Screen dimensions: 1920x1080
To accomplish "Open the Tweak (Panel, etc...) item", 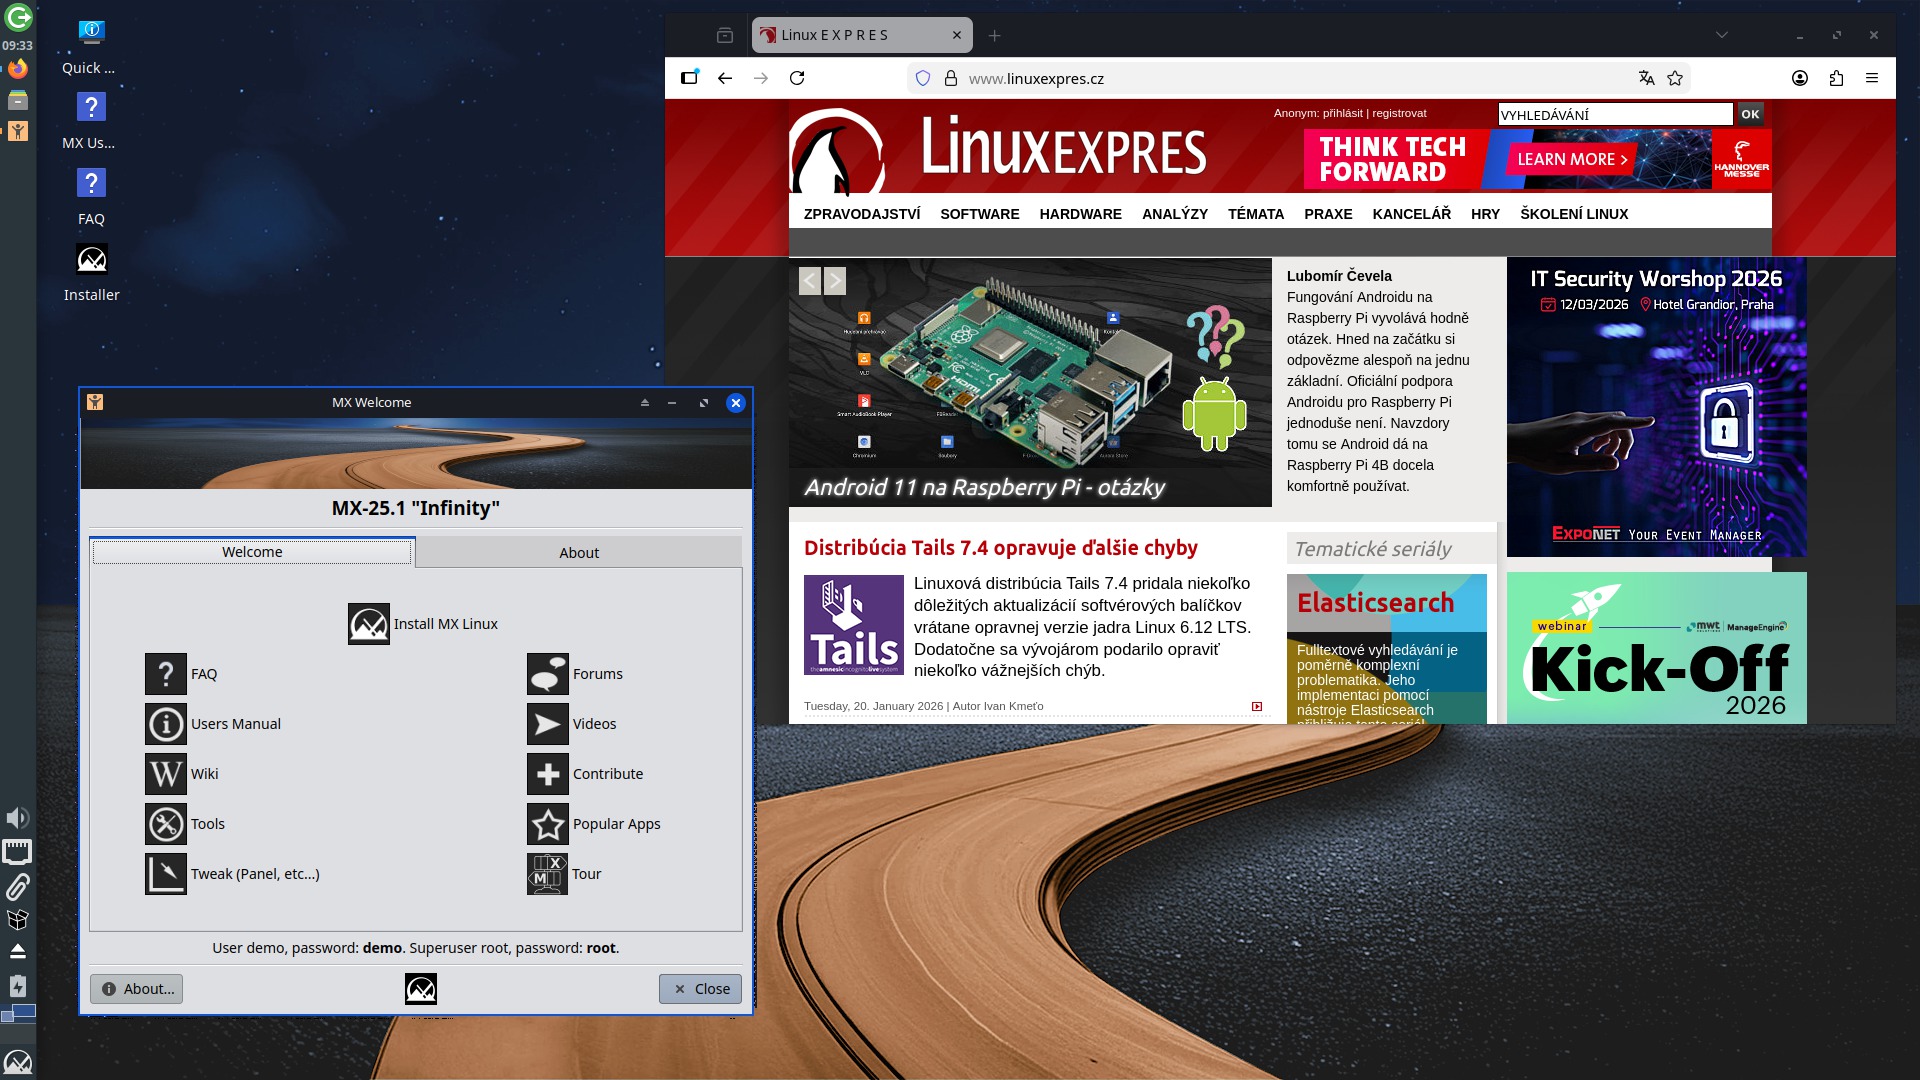I will click(x=166, y=874).
